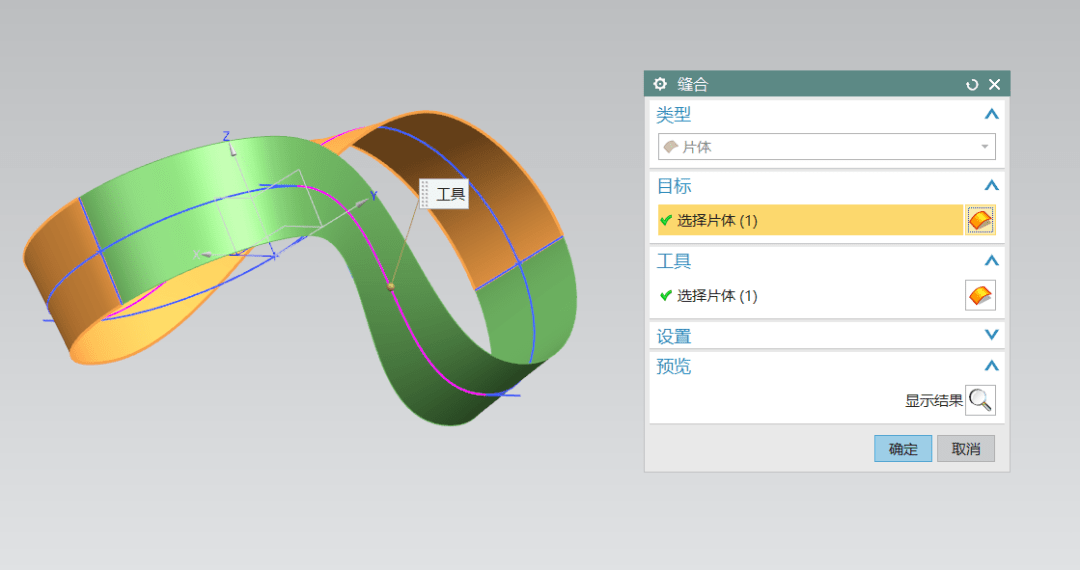The width and height of the screenshot is (1080, 570).
Task: Collapse the 预览 section
Action: (991, 366)
